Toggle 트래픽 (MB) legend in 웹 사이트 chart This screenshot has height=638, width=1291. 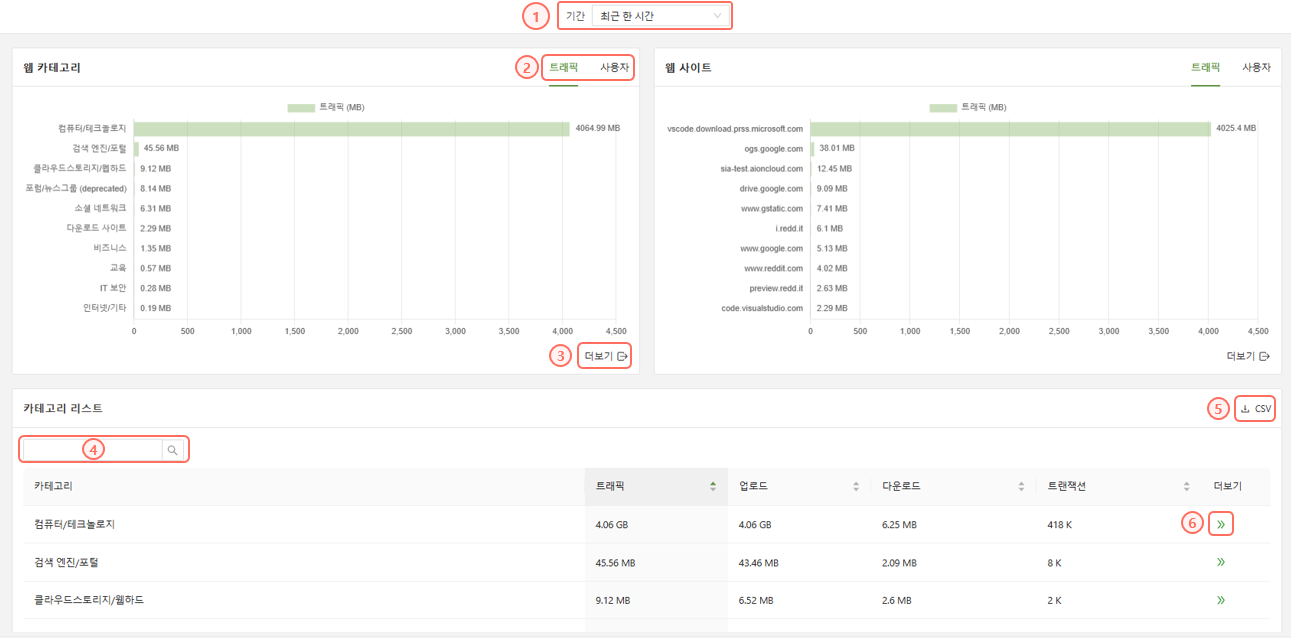[967, 107]
